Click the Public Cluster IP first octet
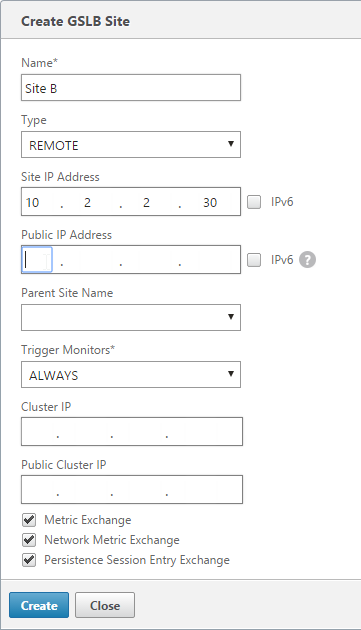The width and height of the screenshot is (361, 630). [37, 489]
